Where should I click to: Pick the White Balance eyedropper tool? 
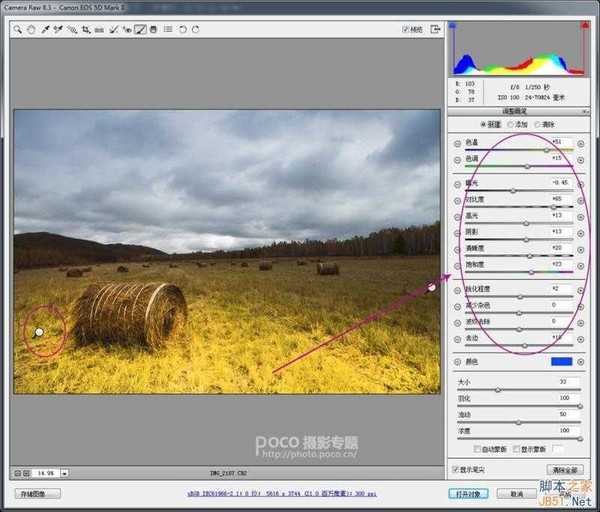(45, 30)
